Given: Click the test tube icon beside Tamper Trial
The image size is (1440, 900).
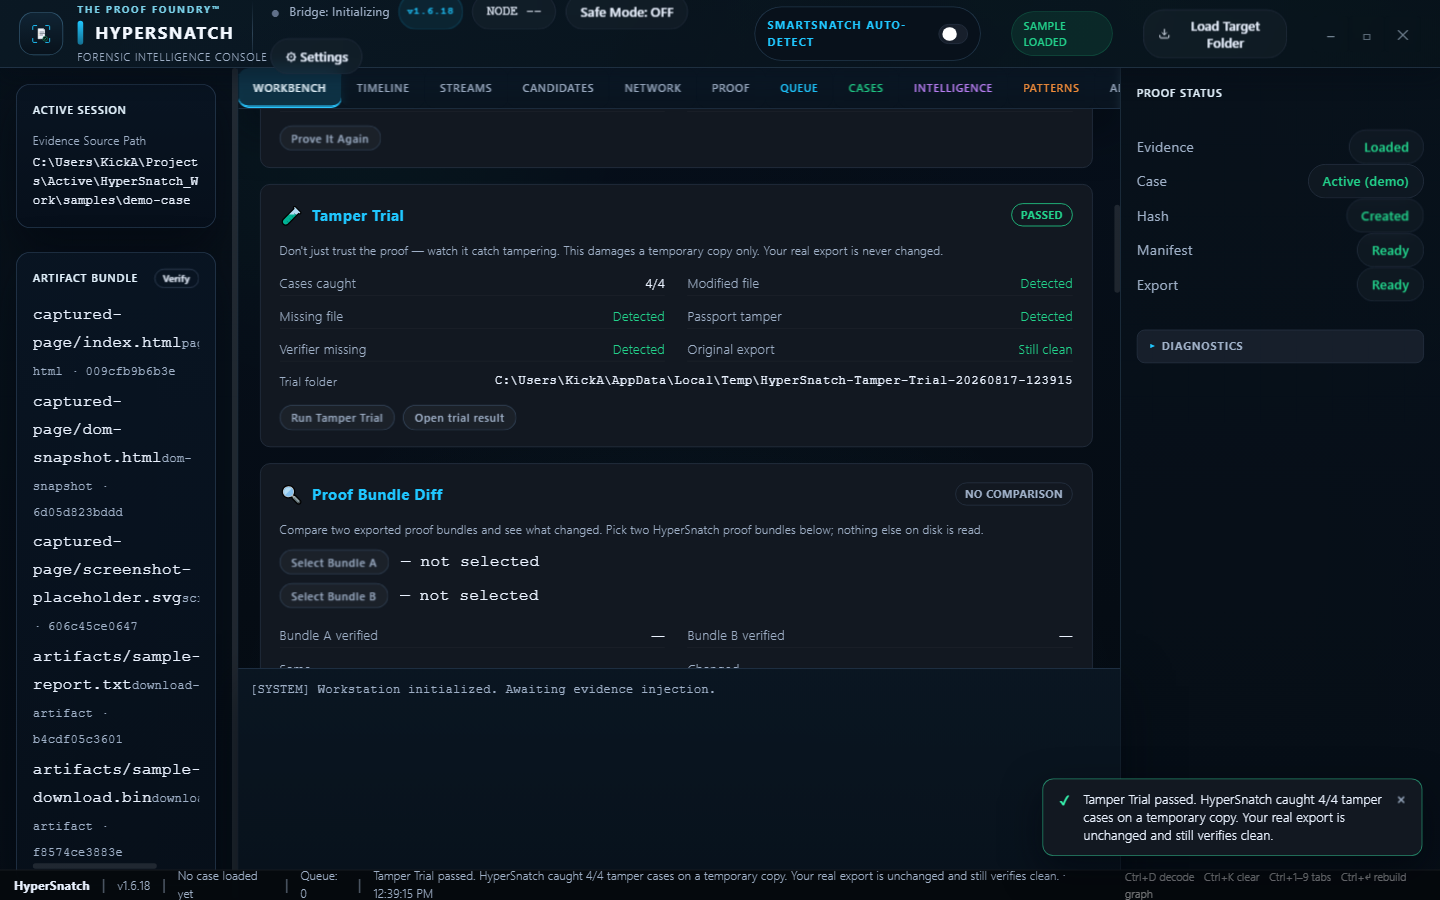Looking at the screenshot, I should point(291,216).
